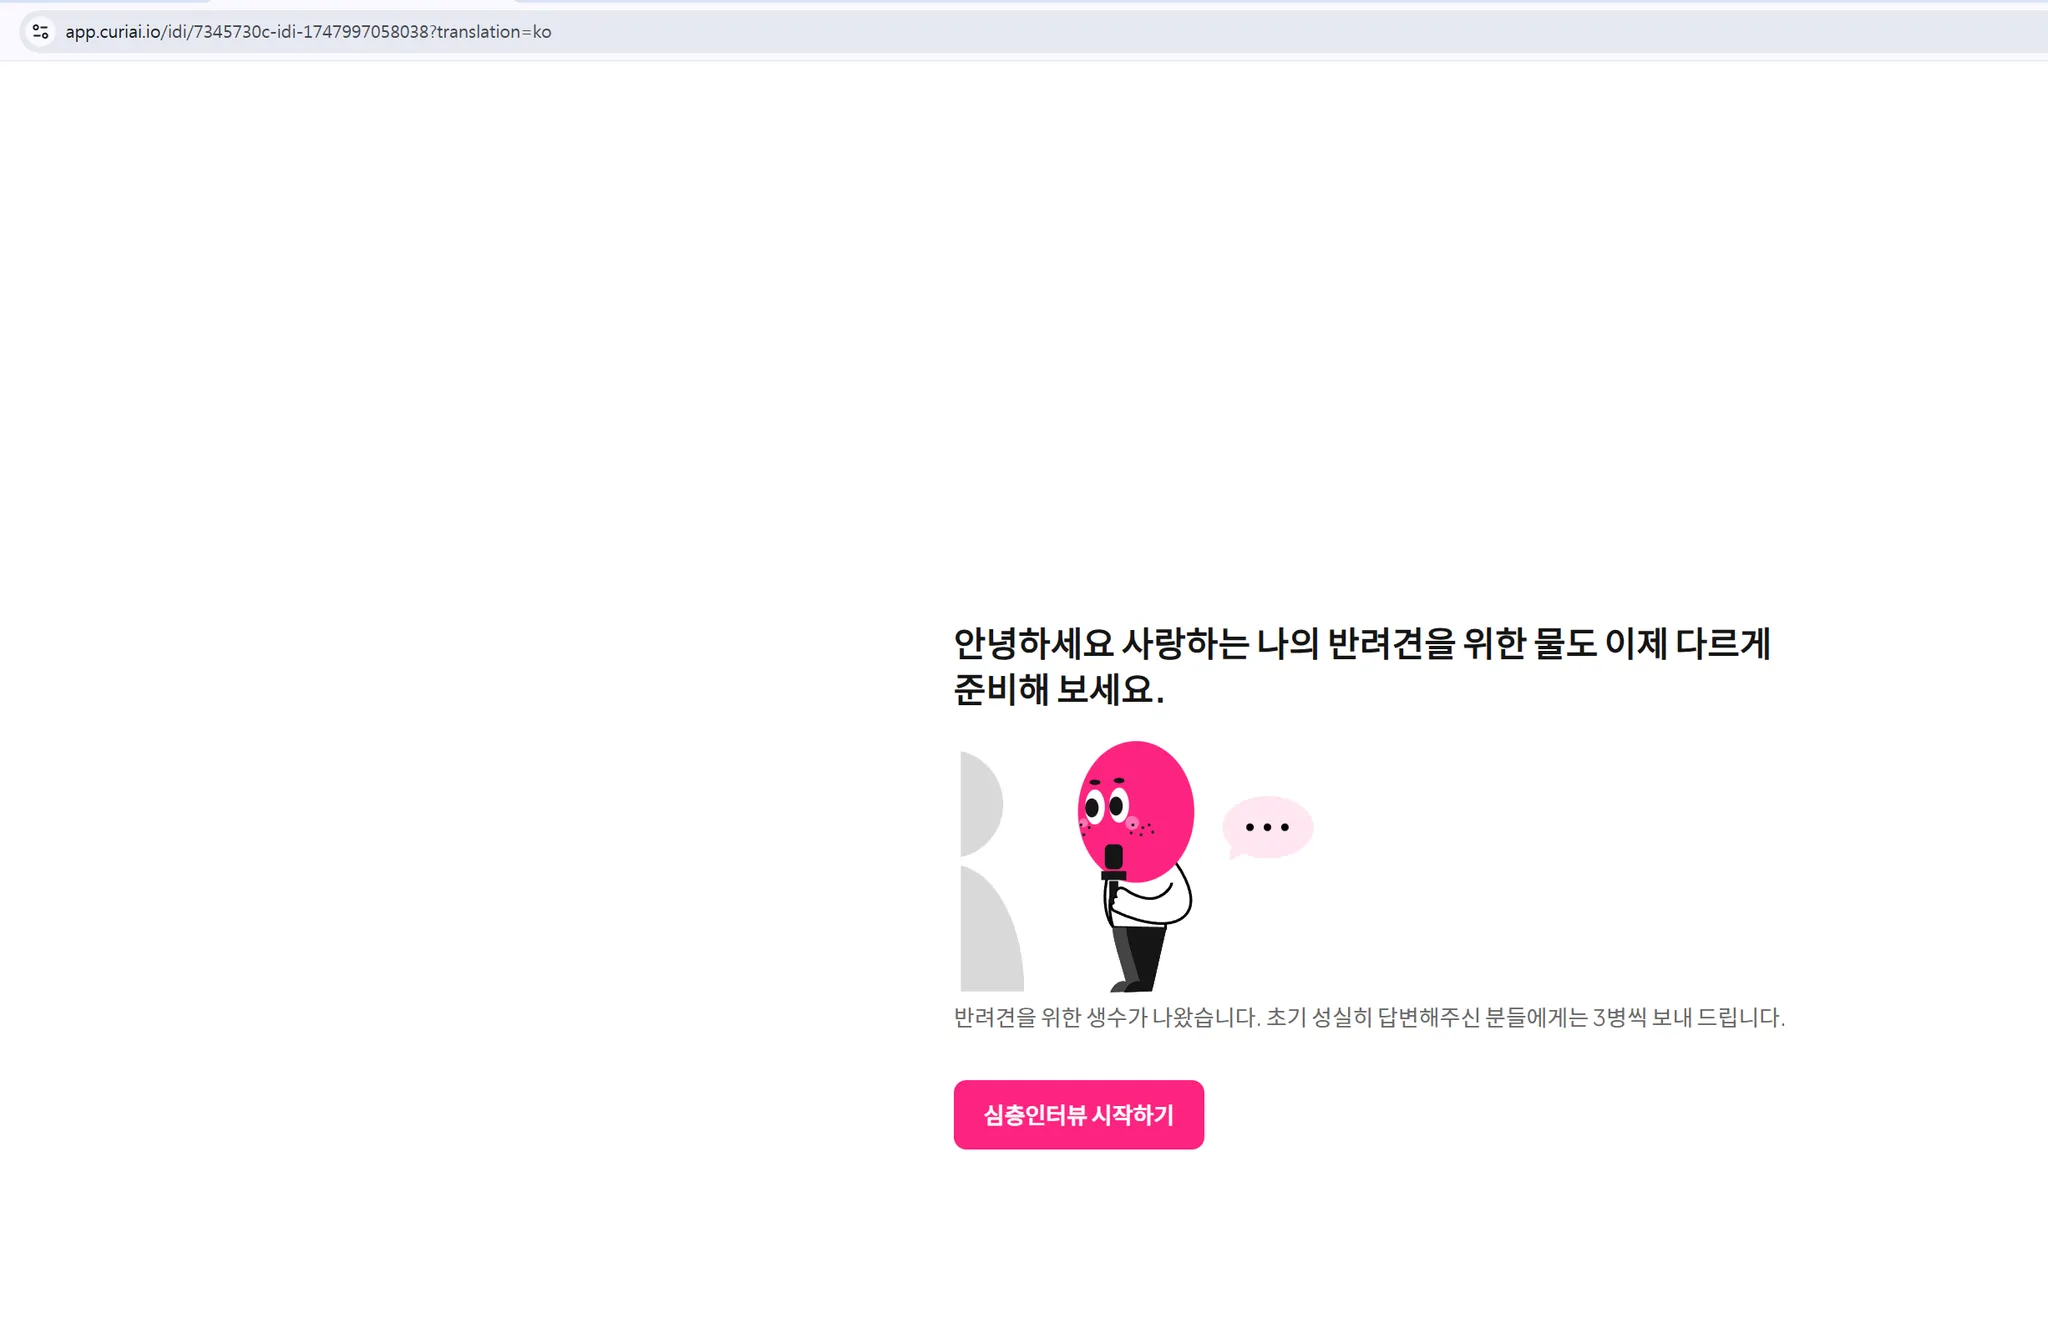
Task: Click the translation=ko parameter in address bar
Action: point(494,32)
